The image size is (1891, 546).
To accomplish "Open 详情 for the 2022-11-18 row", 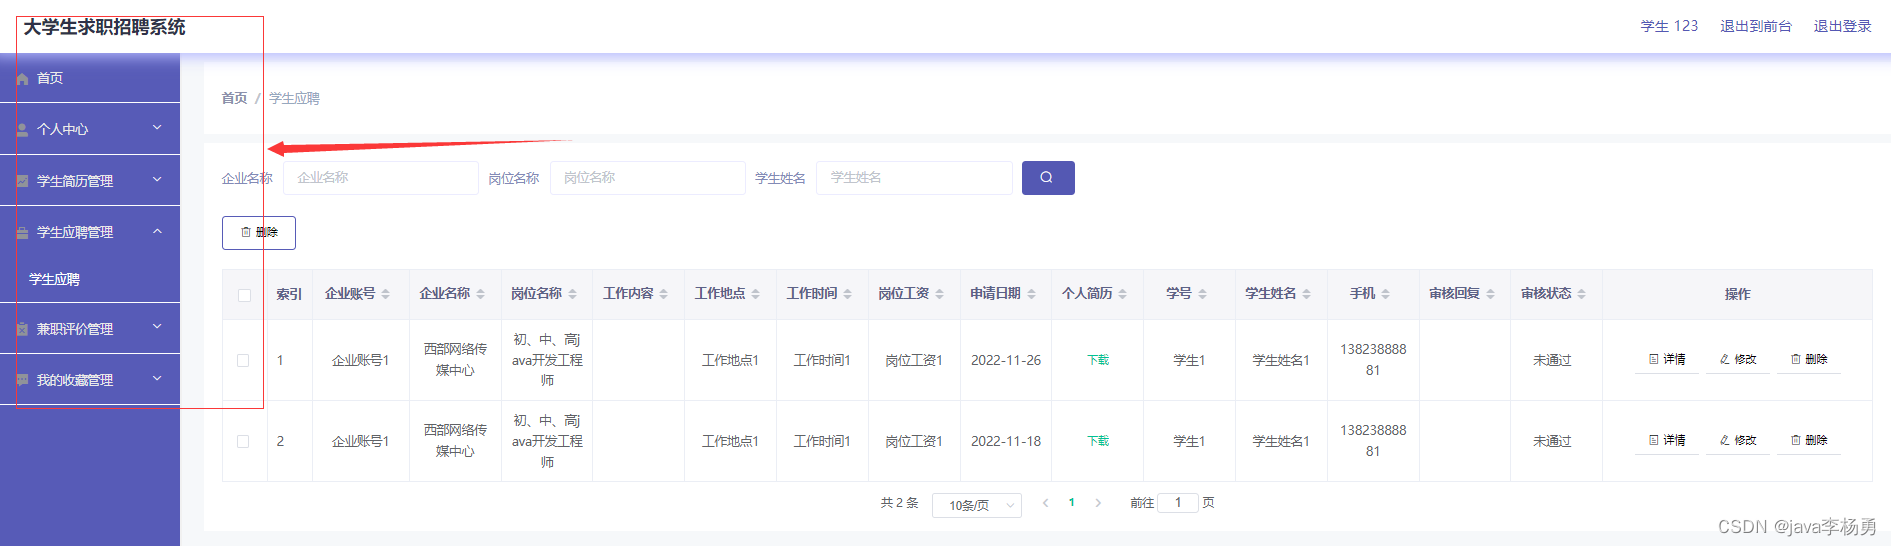I will click(1667, 440).
